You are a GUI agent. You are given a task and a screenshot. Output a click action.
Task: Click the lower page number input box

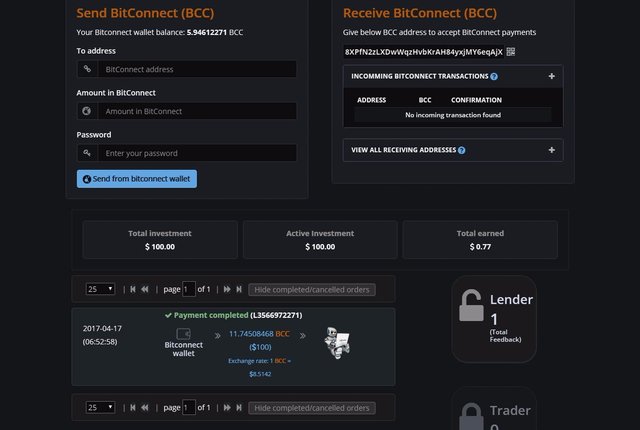click(189, 408)
